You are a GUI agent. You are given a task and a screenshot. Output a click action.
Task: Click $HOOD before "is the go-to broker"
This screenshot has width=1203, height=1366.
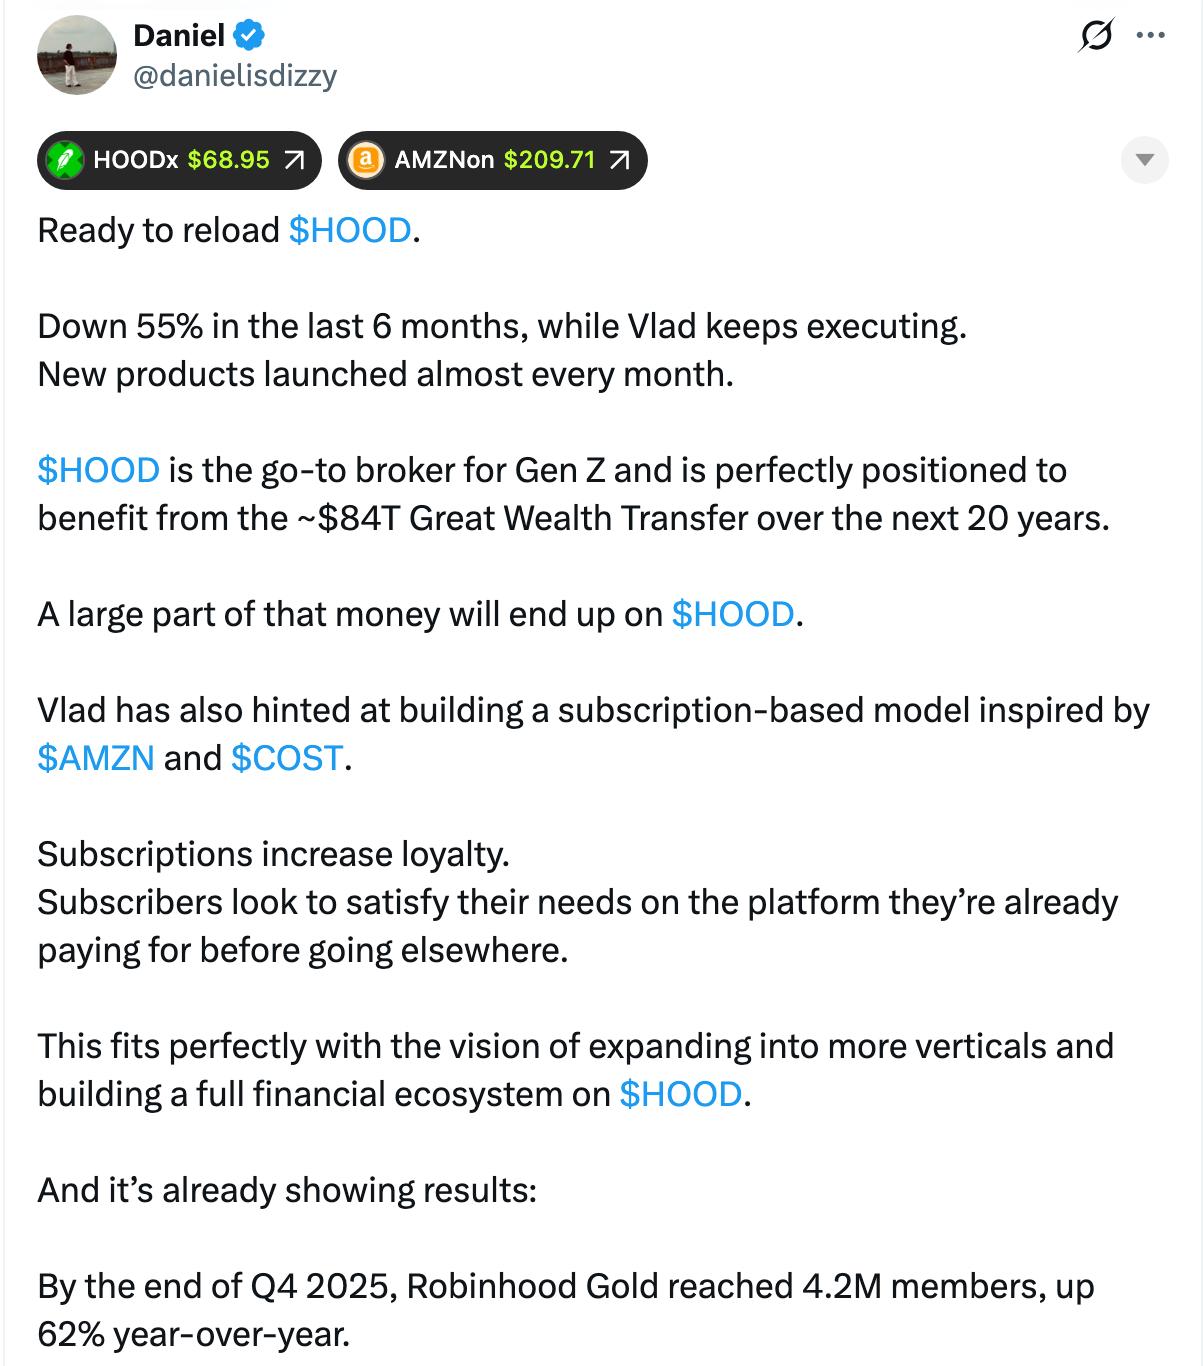(x=98, y=470)
